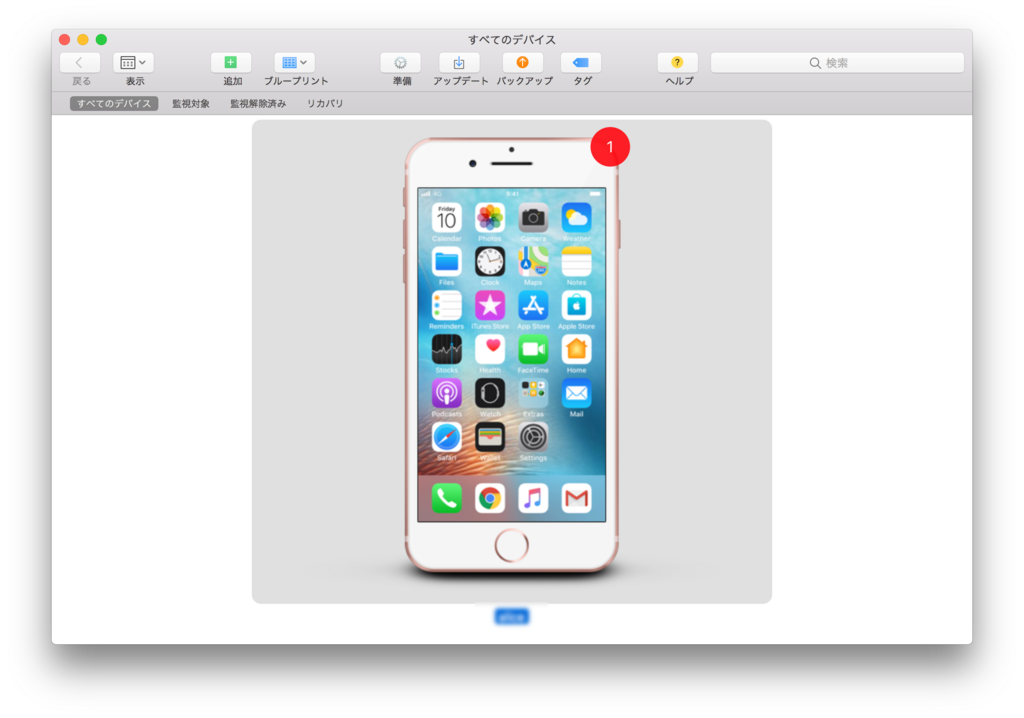Focus the 検索 search field

pyautogui.click(x=837, y=63)
